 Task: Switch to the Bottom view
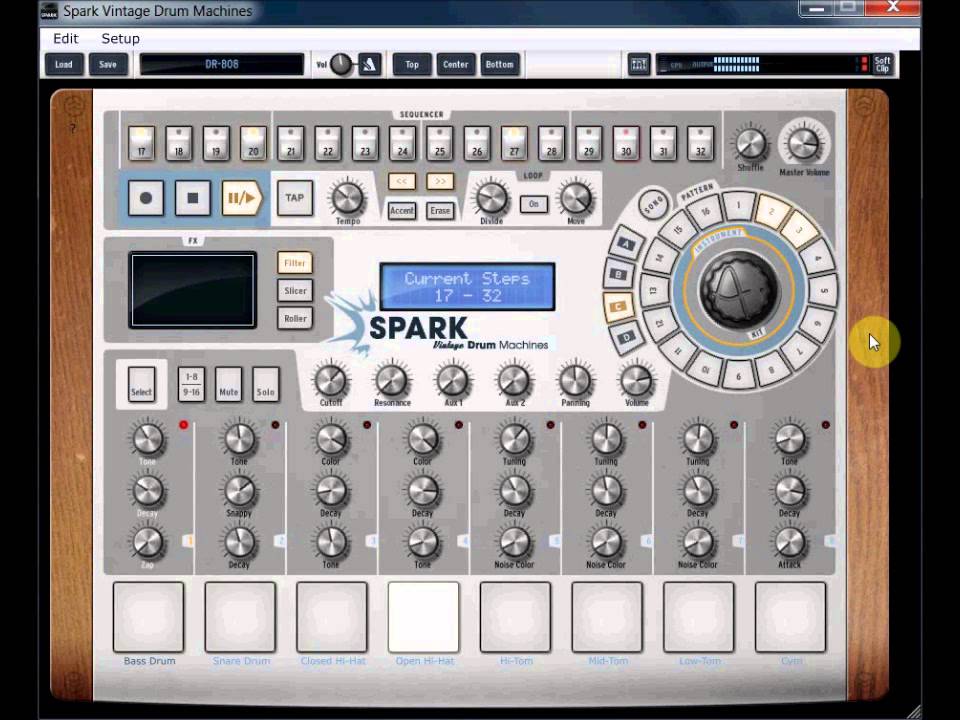coord(500,64)
